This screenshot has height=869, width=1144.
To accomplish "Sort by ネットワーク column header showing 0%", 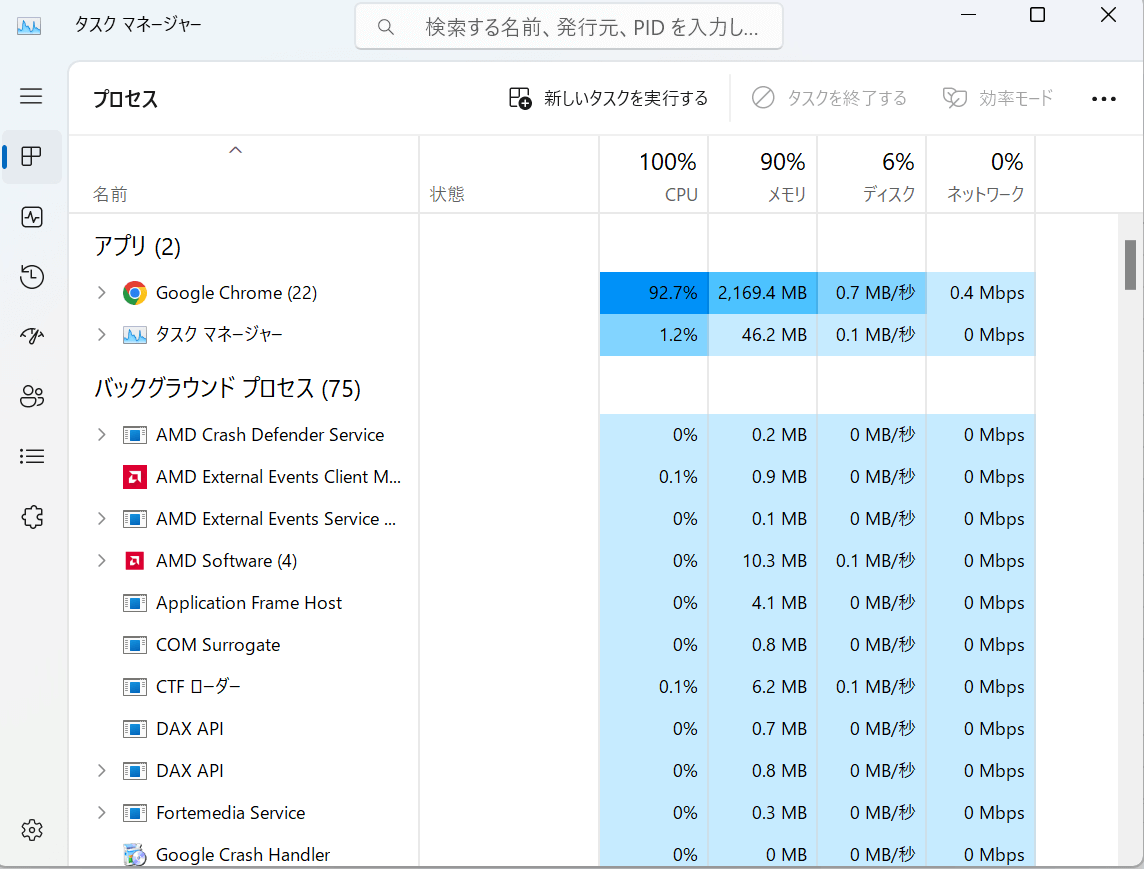I will click(x=981, y=175).
